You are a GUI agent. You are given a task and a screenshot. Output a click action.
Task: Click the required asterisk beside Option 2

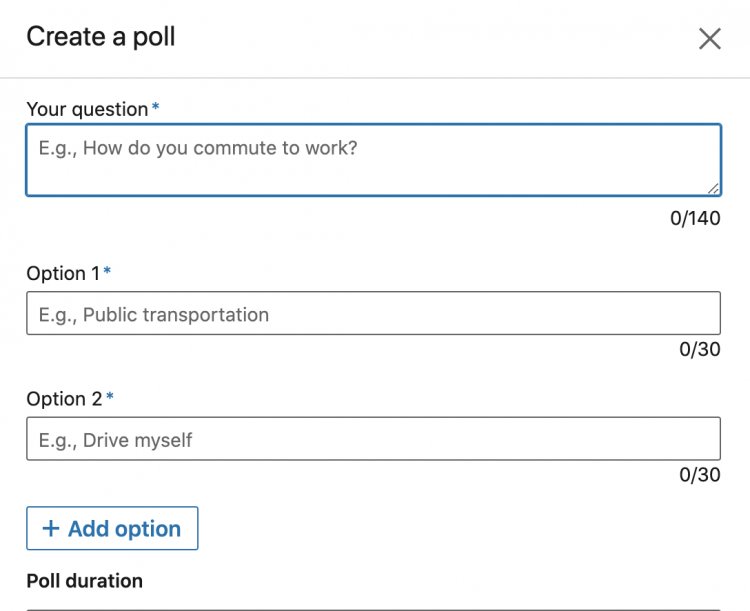110,396
